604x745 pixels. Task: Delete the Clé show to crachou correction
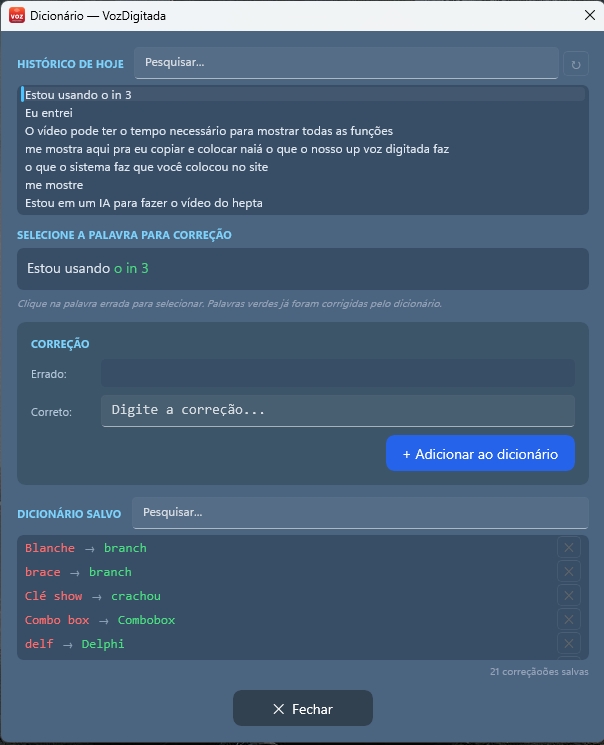click(x=569, y=596)
